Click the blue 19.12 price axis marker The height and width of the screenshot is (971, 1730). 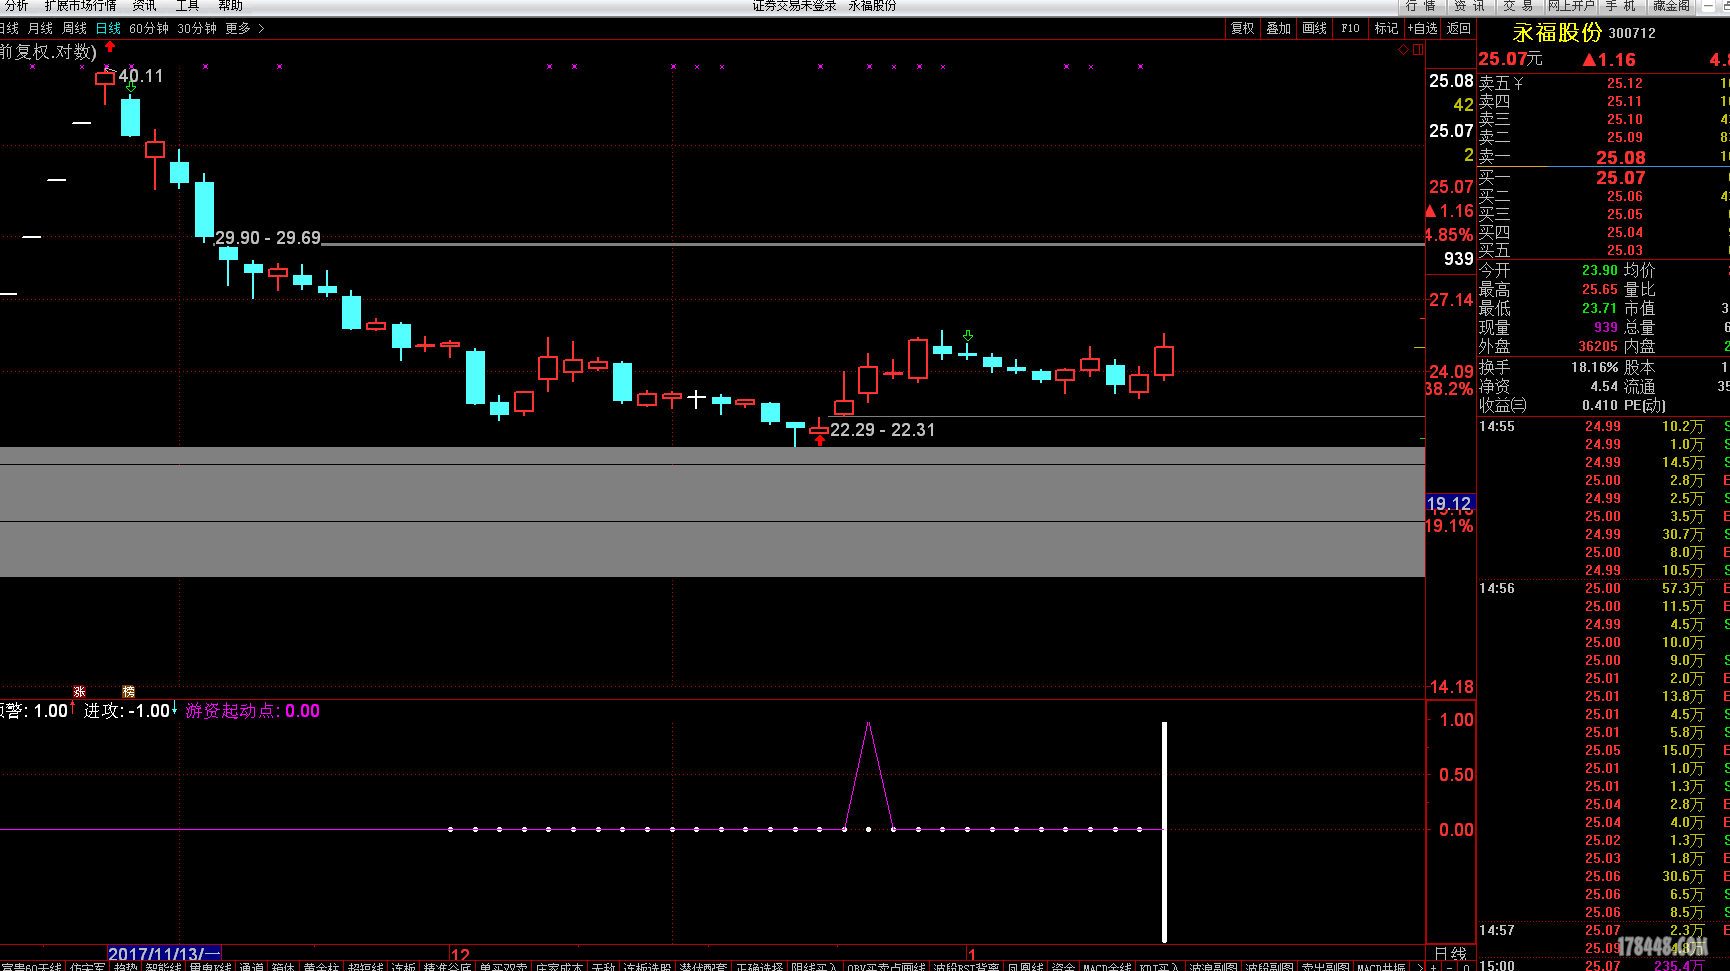(x=1449, y=504)
